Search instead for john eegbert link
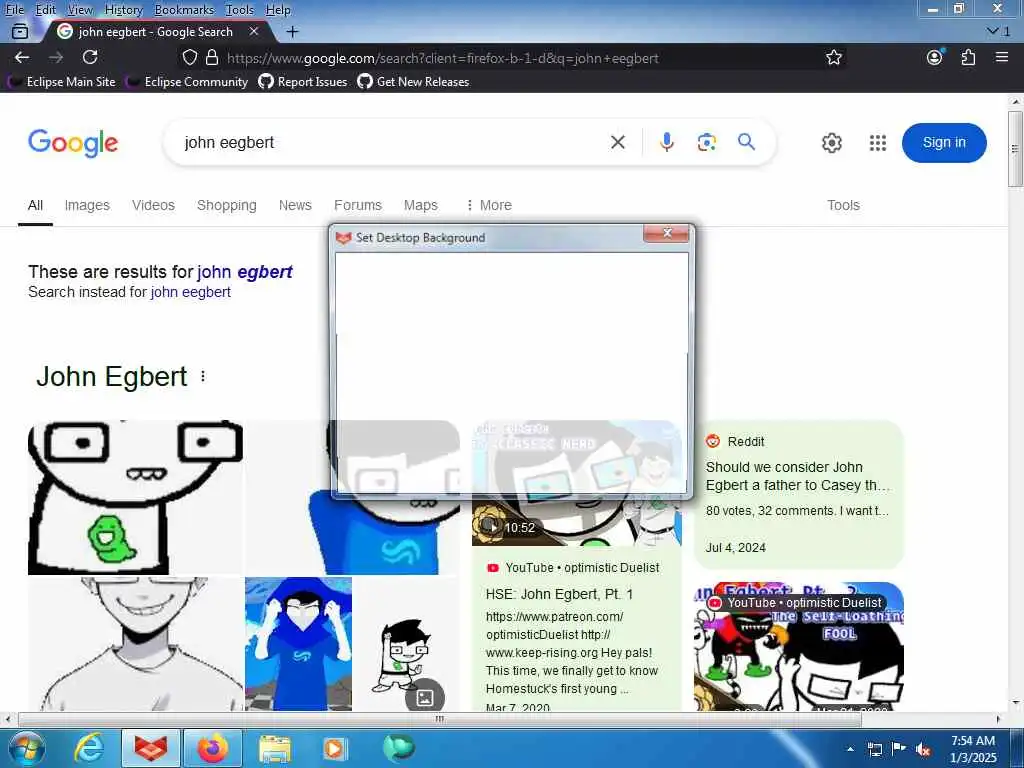This screenshot has height=768, width=1024. coord(191,292)
